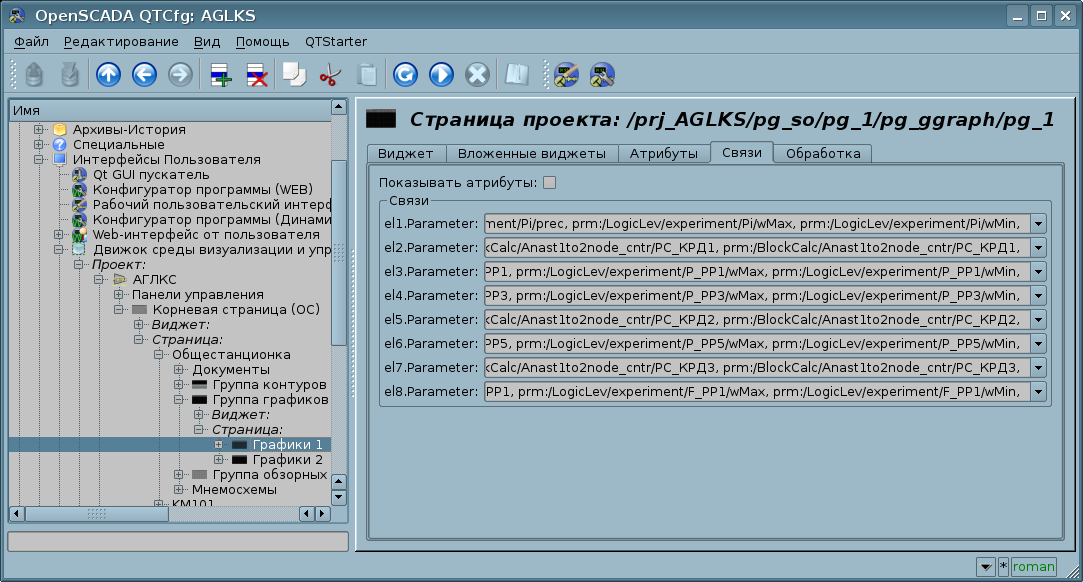
Task: Enable the 'Показывать атрибуты' checkbox
Action: click(x=549, y=183)
